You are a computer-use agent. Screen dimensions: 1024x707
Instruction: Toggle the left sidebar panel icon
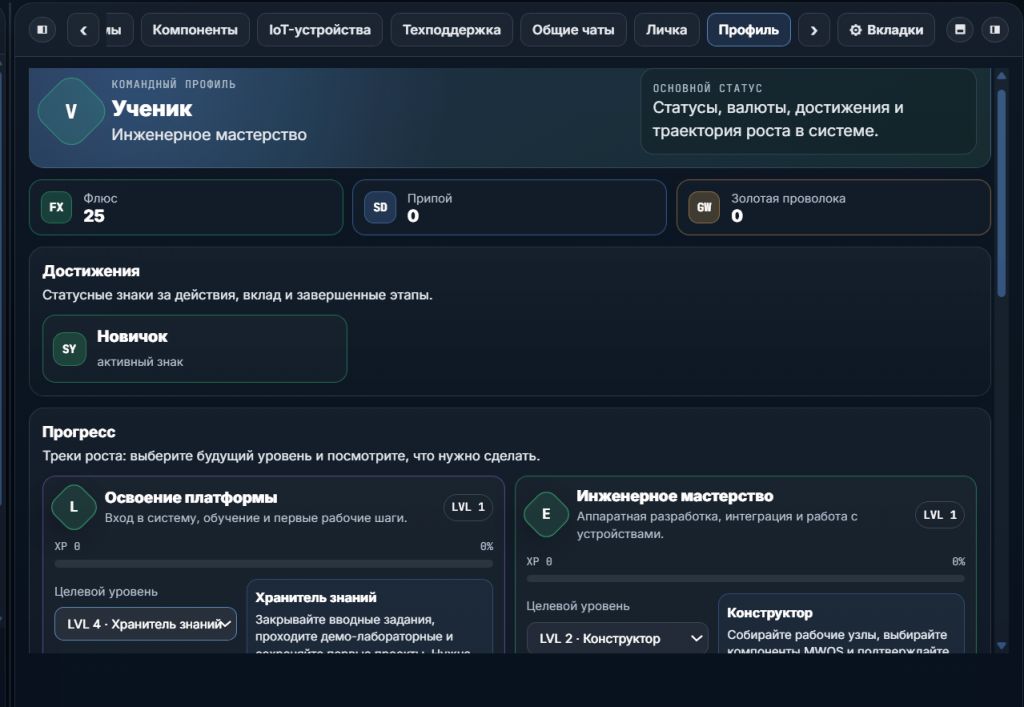click(42, 29)
